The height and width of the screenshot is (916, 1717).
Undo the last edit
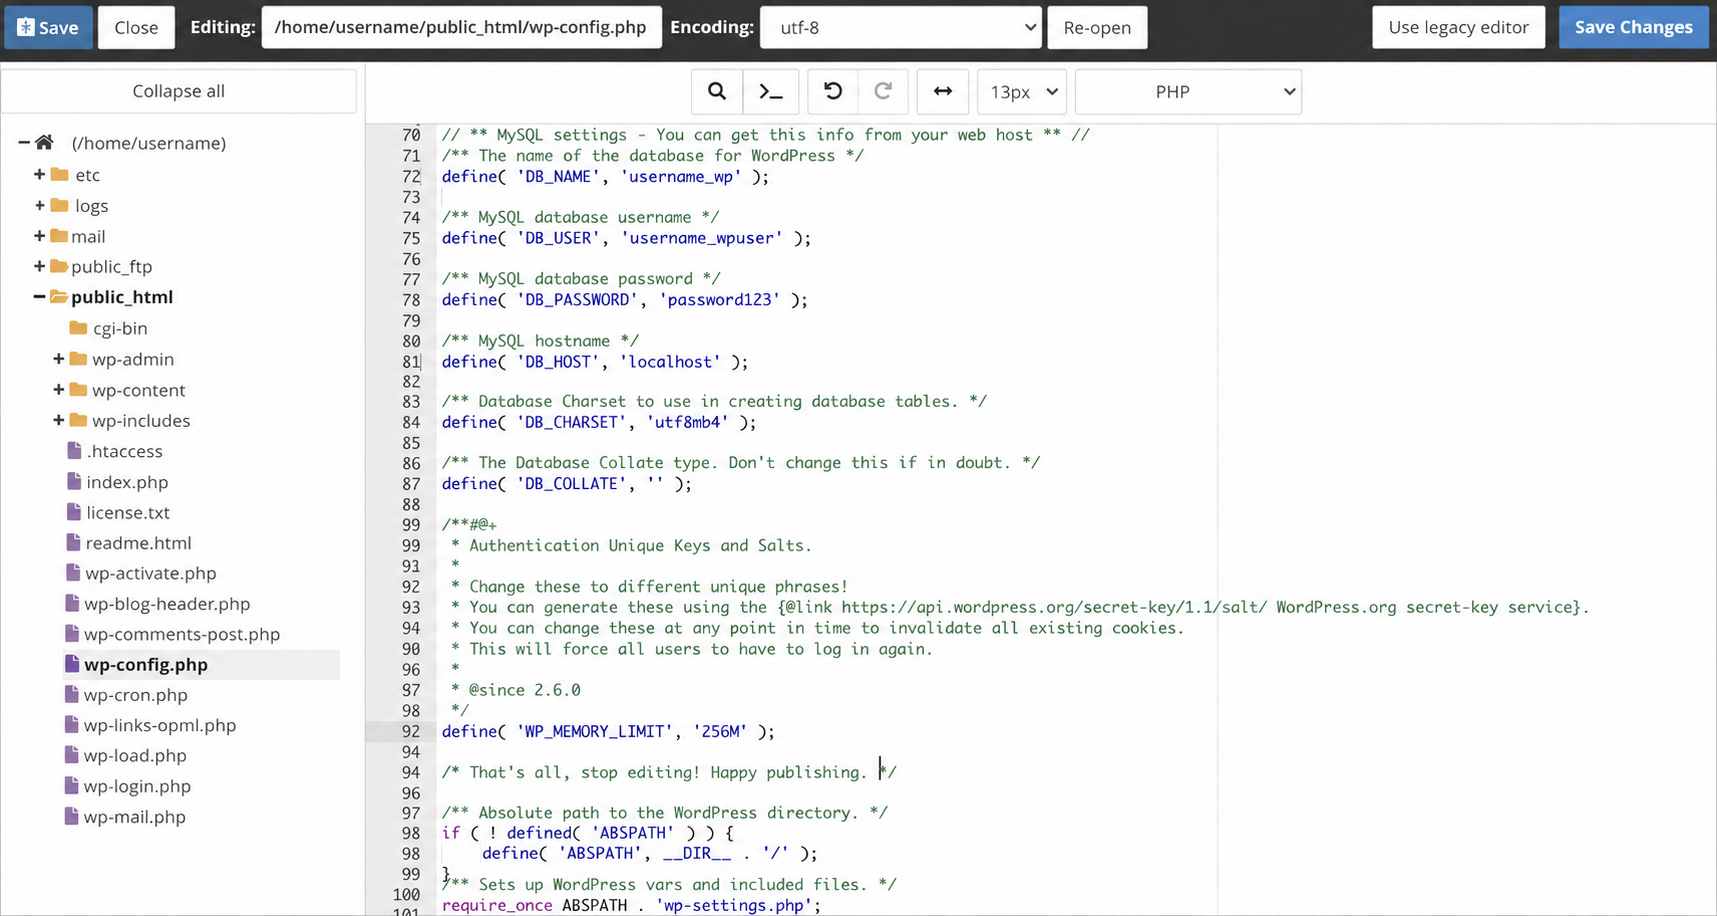point(832,92)
